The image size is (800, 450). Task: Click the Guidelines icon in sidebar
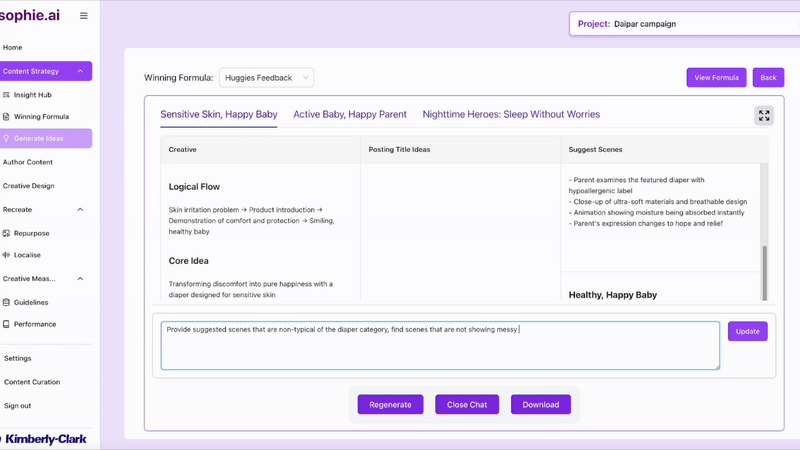(6, 303)
